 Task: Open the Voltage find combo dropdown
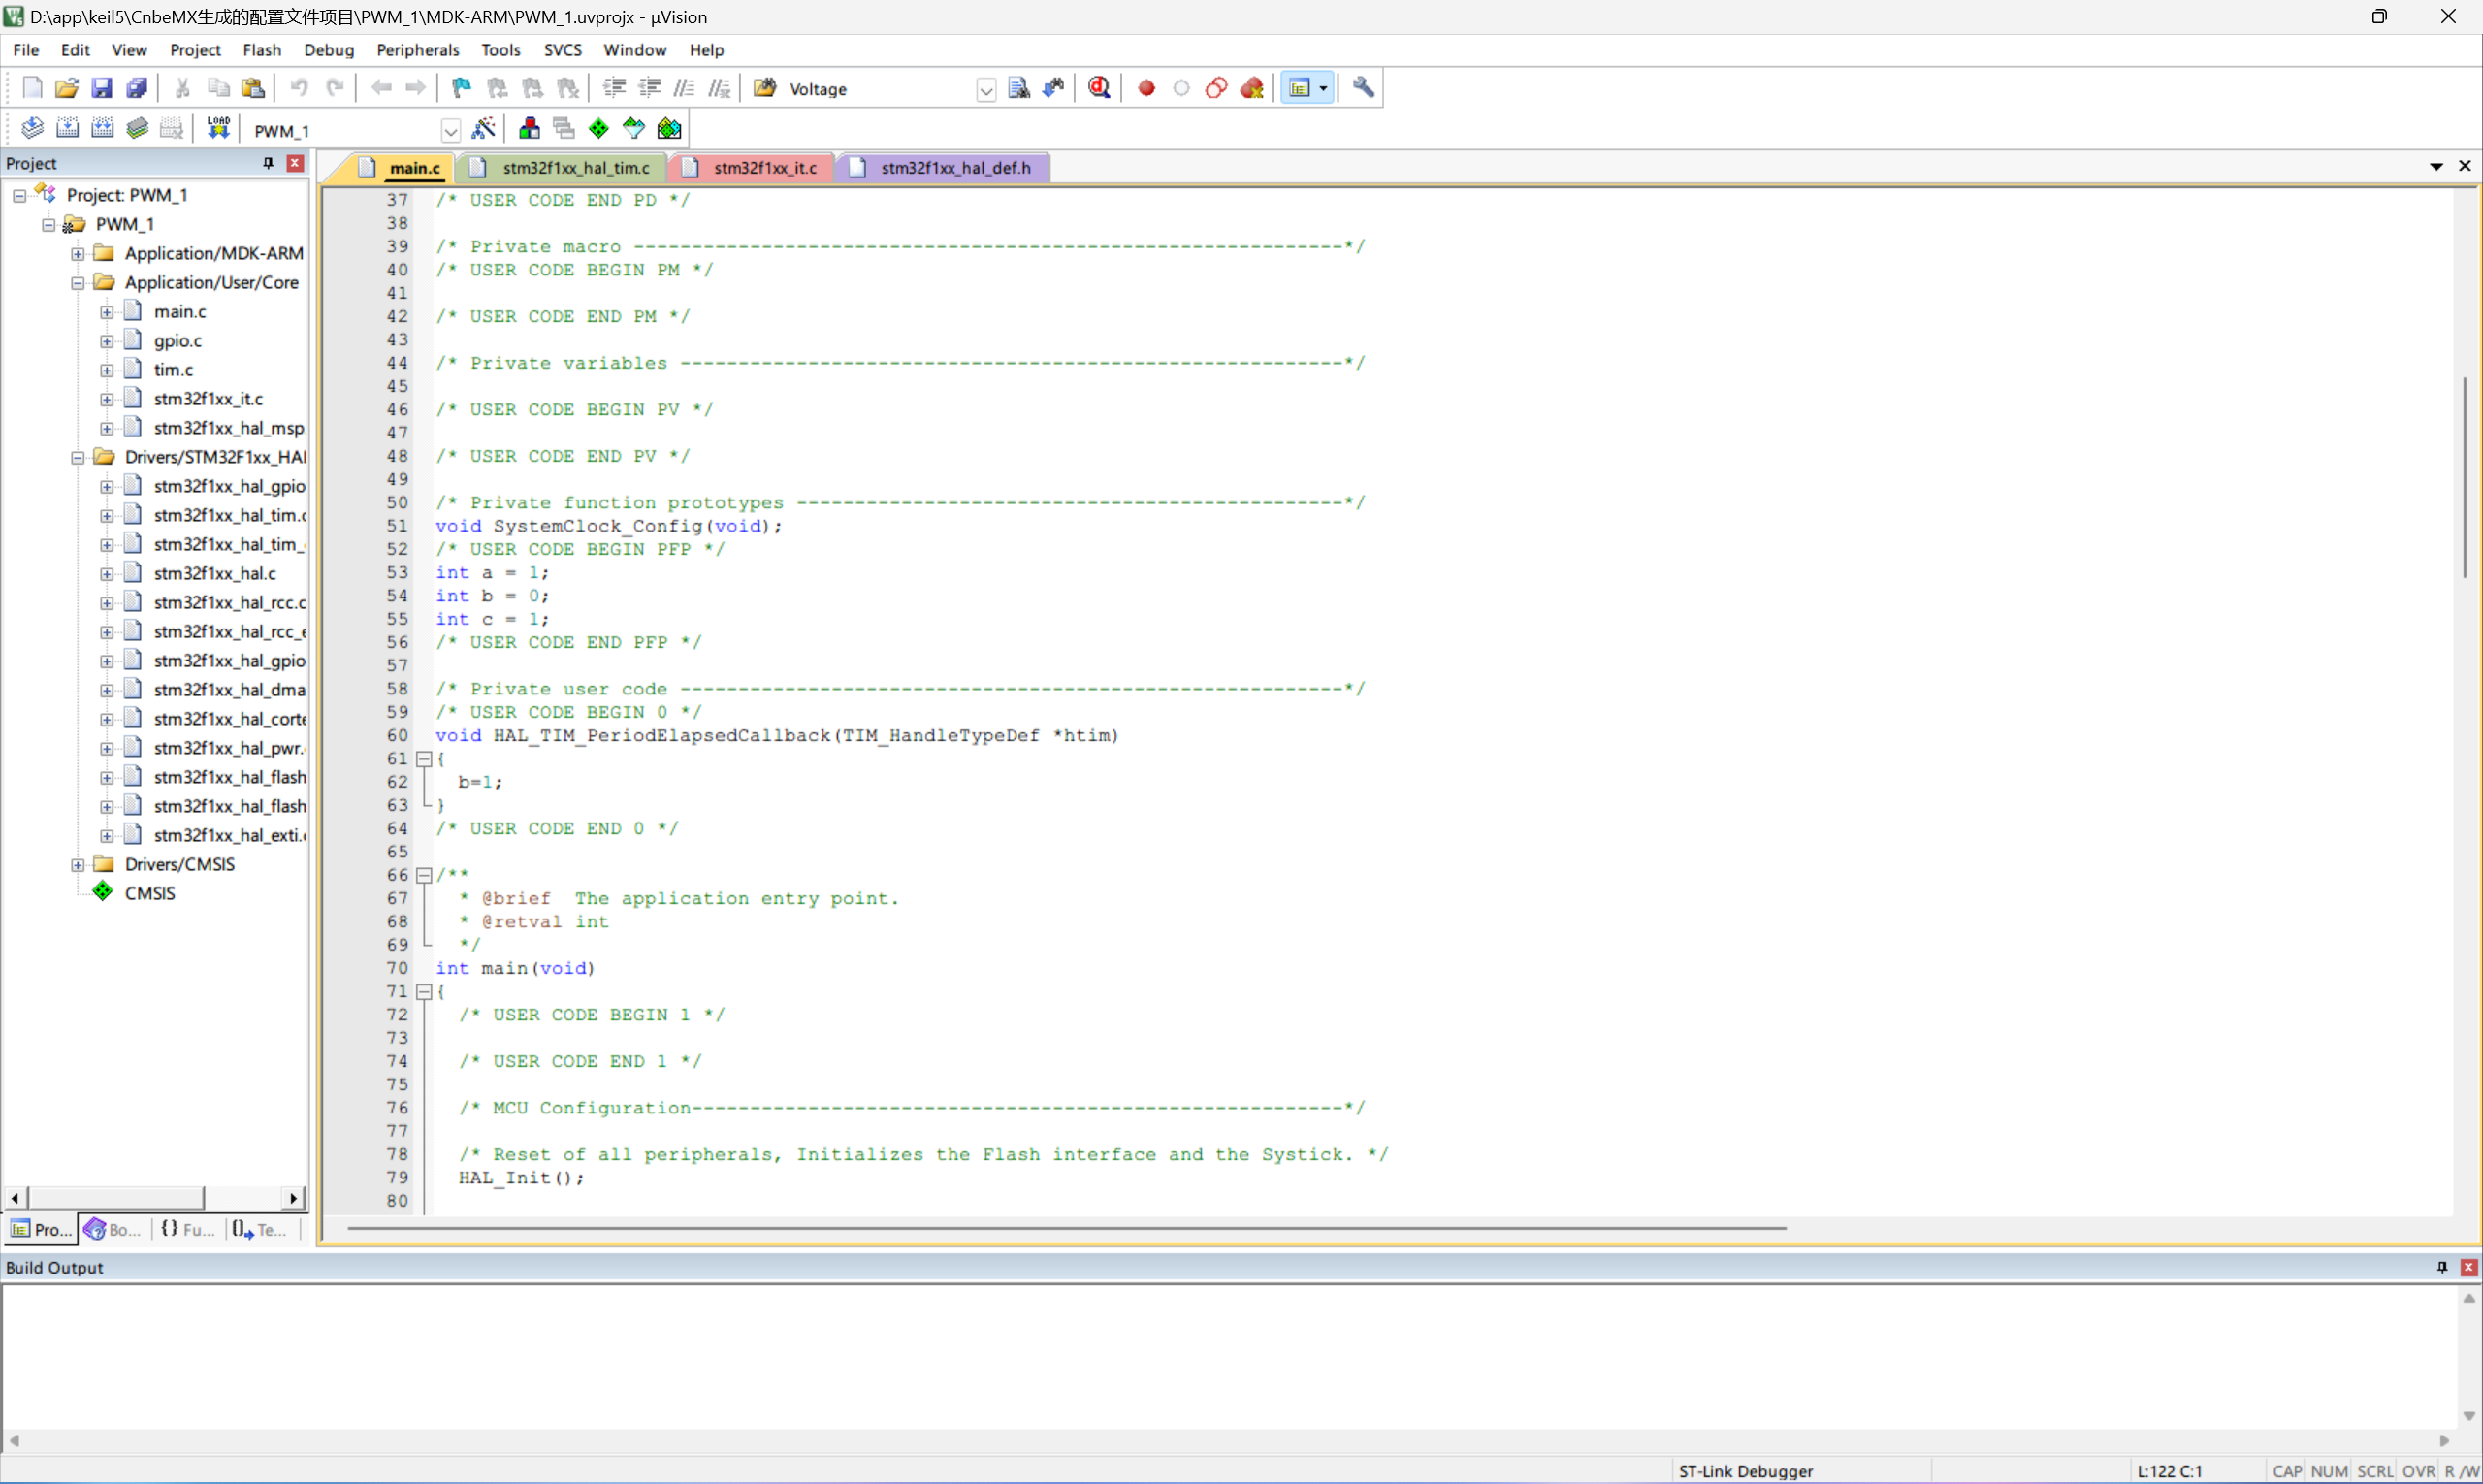pyautogui.click(x=986, y=90)
